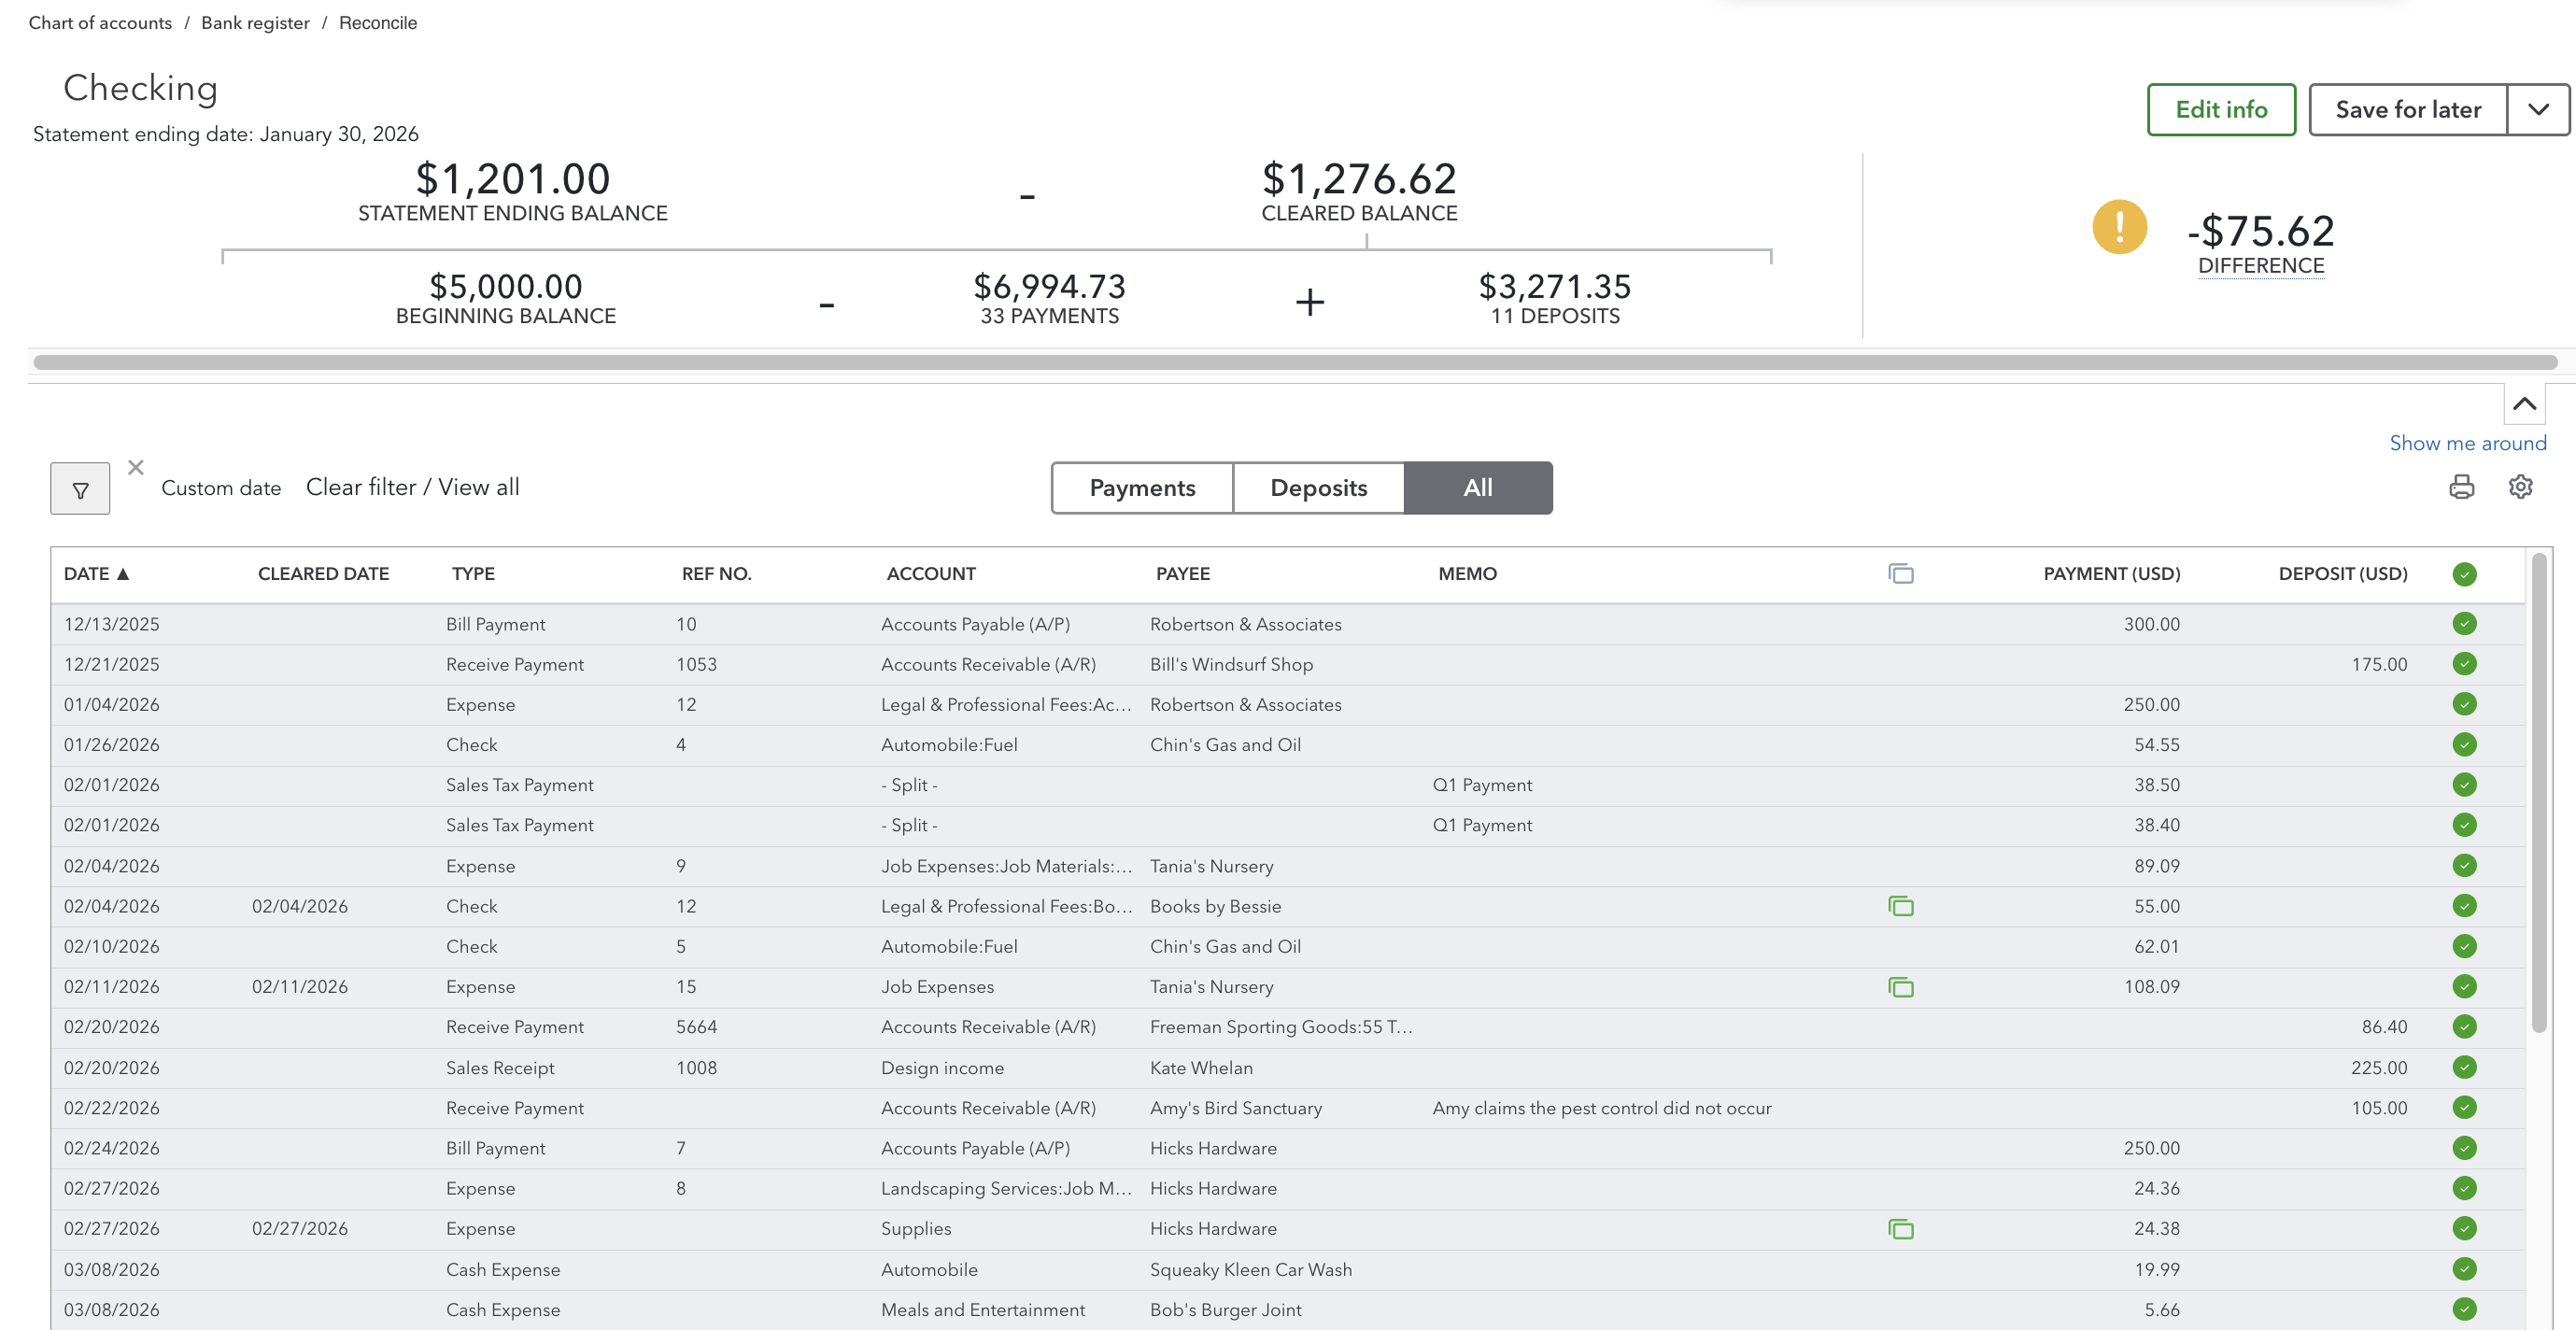Uncheck Kate Whelan Sales Receipt 225.00 row

(x=2464, y=1067)
